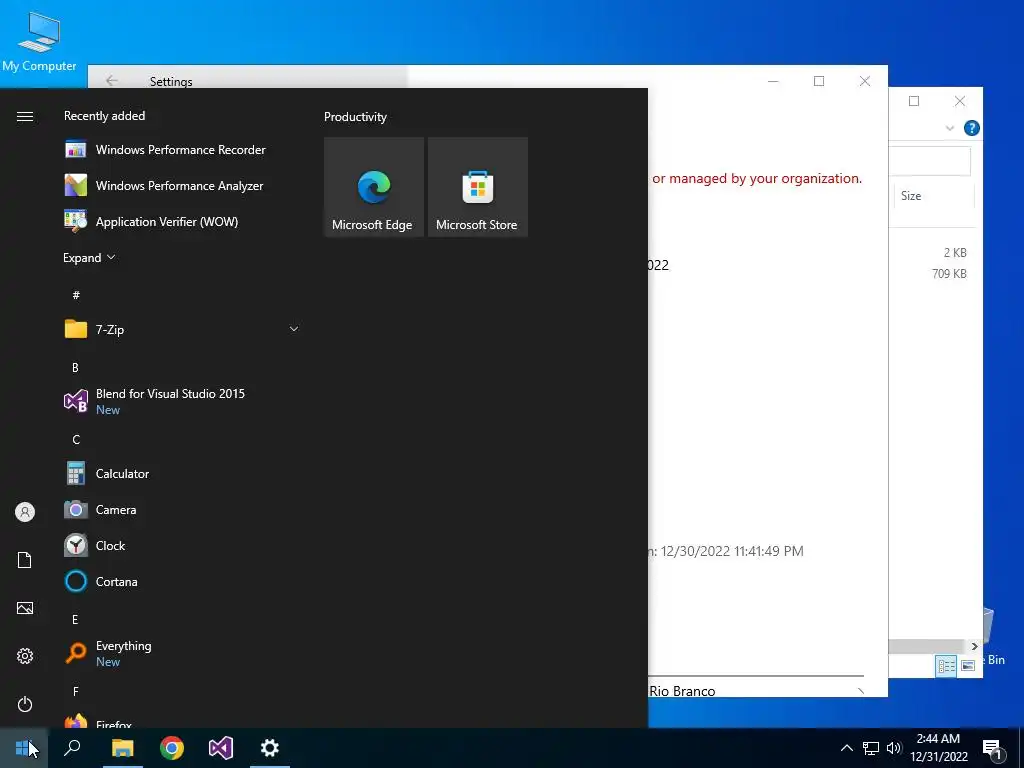The image size is (1024, 768).
Task: Switch to Settings on the taskbar
Action: pos(270,748)
